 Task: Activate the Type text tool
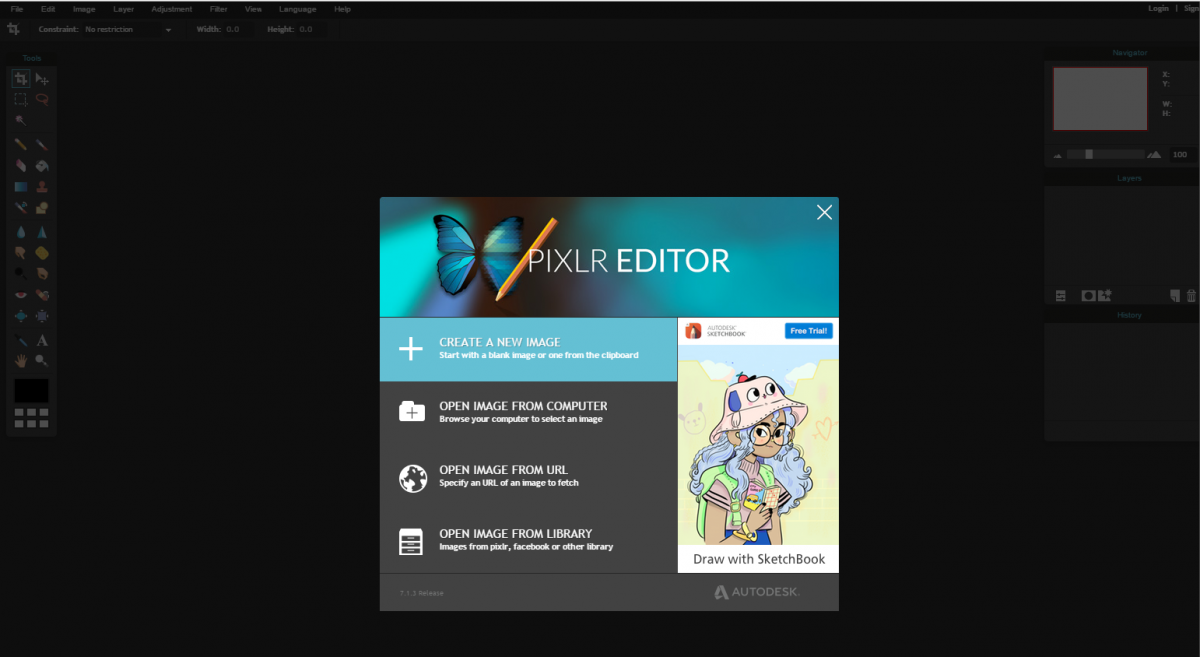42,341
